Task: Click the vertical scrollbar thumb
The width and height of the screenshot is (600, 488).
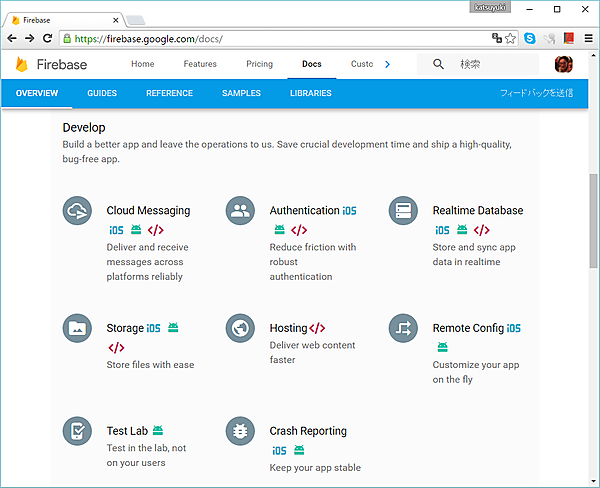Action: pyautogui.click(x=593, y=221)
